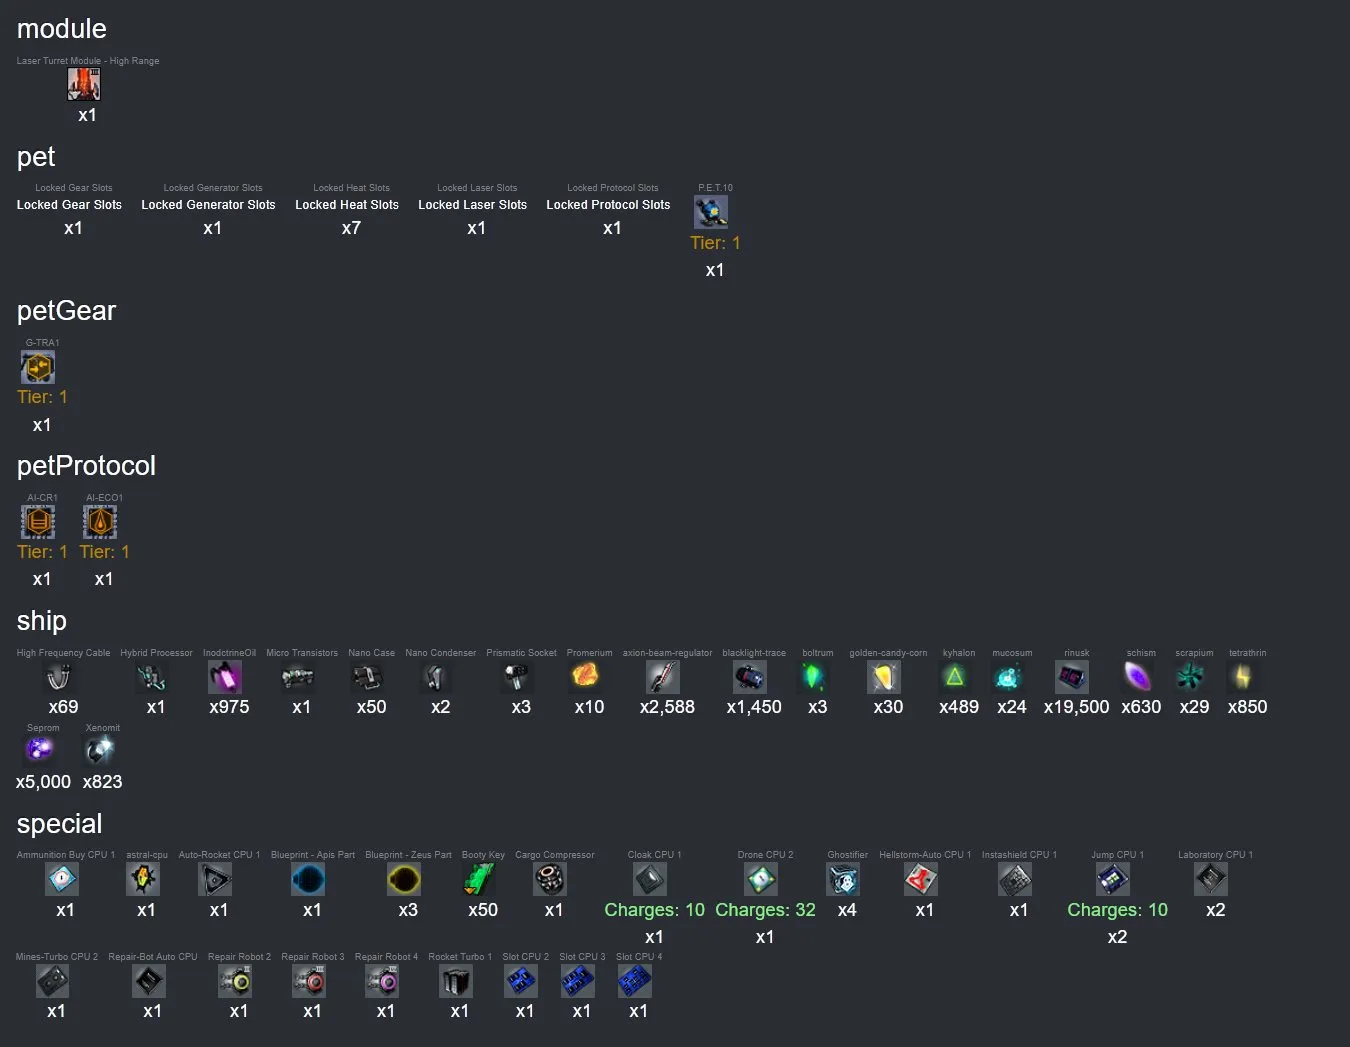
Task: Select the schism purple crystal icon
Action: [x=1137, y=677]
